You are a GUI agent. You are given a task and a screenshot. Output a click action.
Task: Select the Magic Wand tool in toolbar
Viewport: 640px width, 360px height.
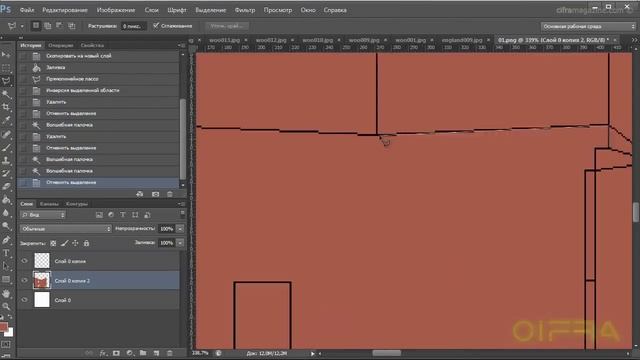(6, 94)
